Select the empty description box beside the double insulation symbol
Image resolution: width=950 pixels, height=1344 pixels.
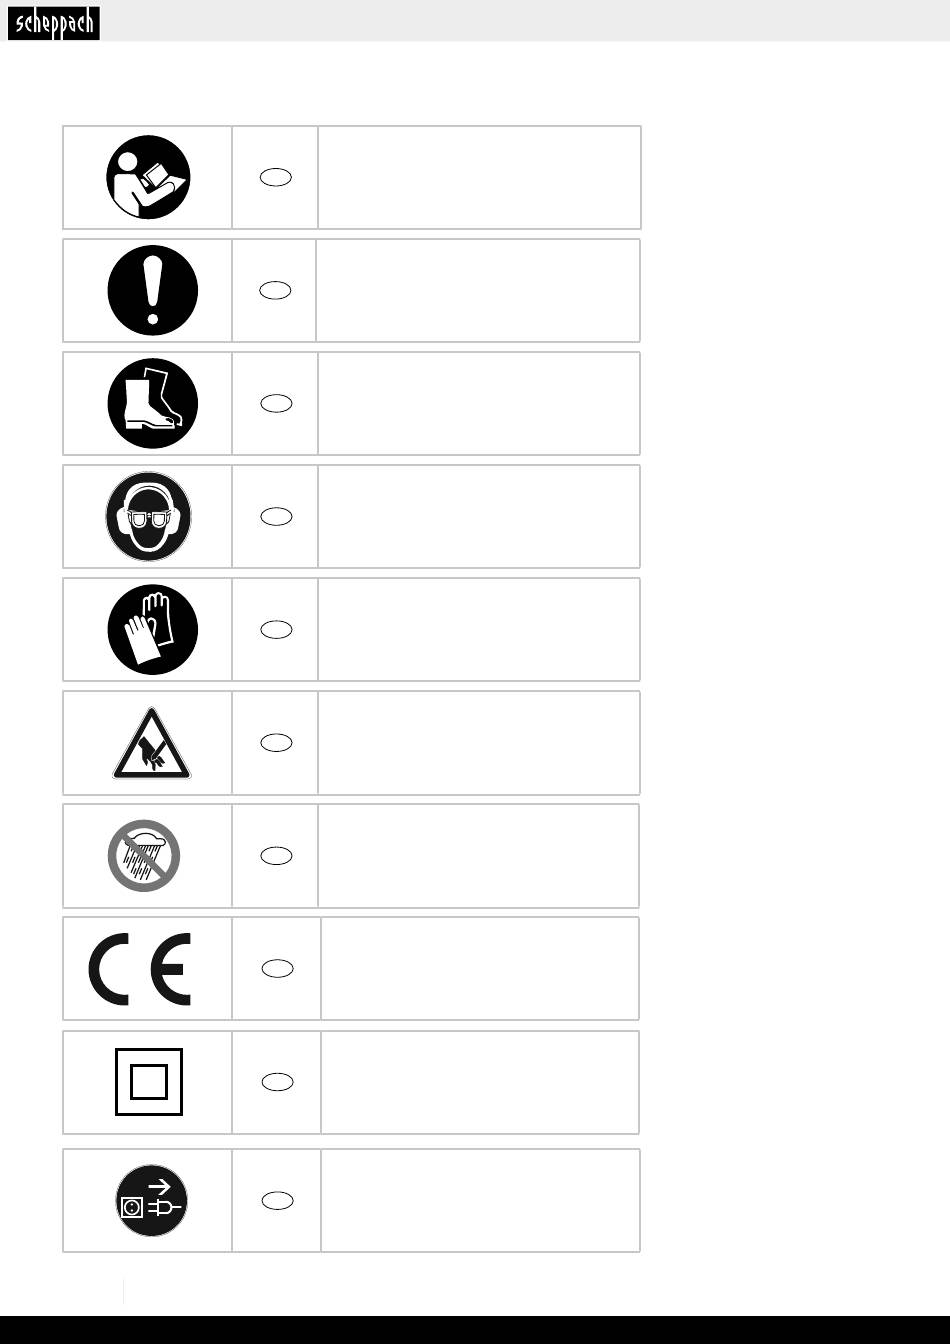pos(480,1082)
